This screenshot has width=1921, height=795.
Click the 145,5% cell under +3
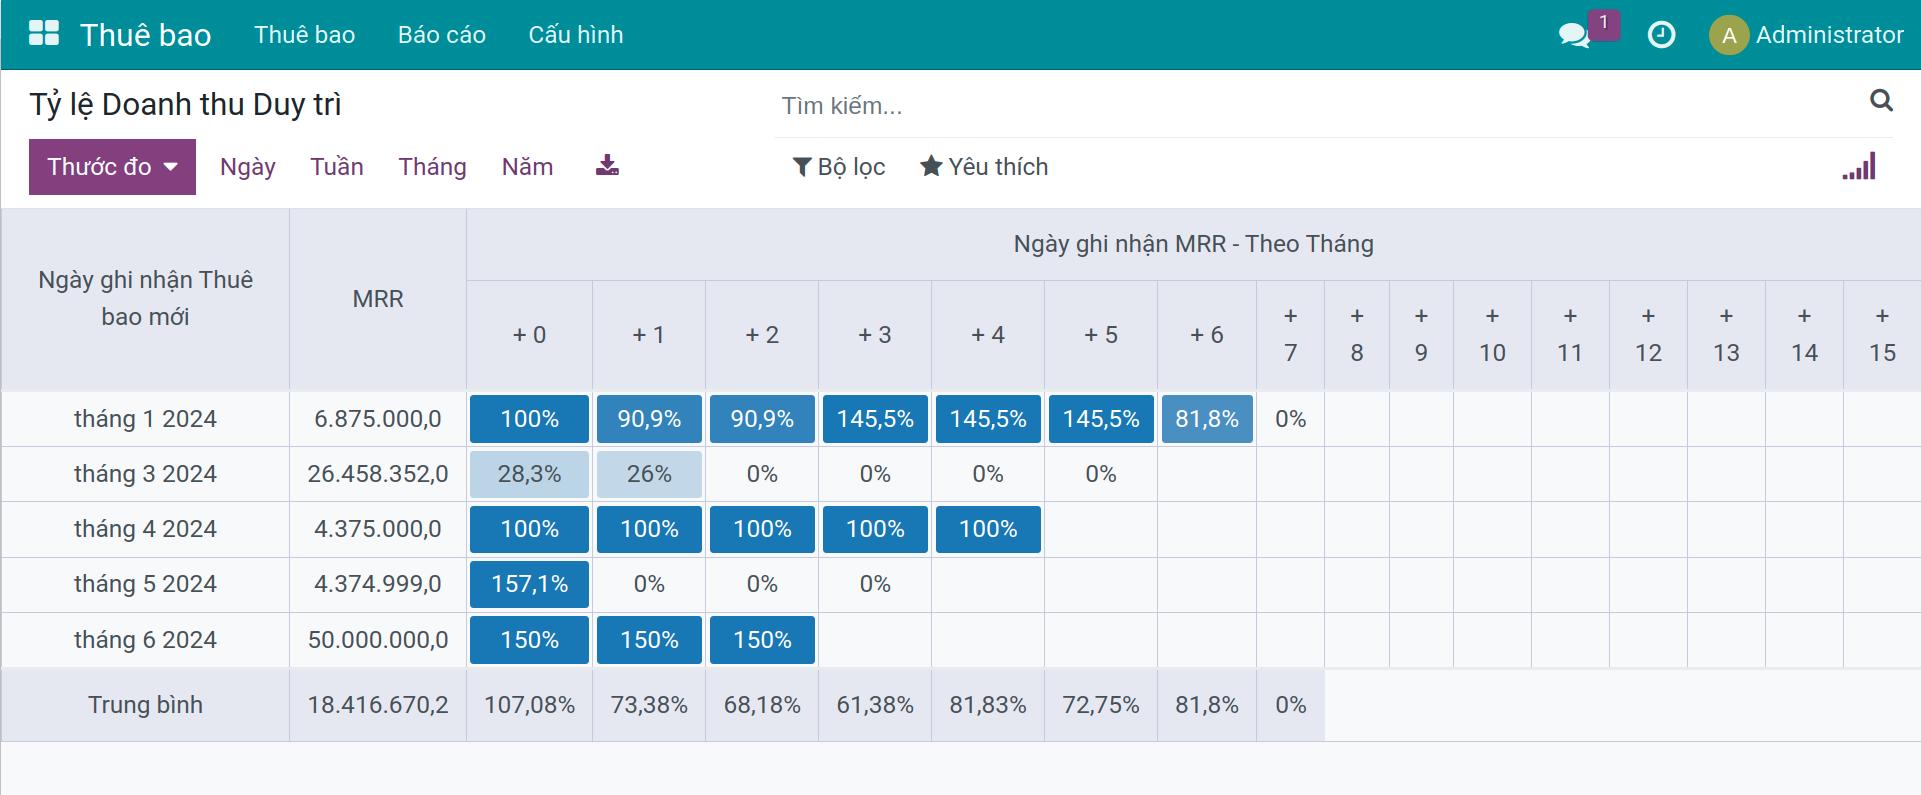click(875, 419)
